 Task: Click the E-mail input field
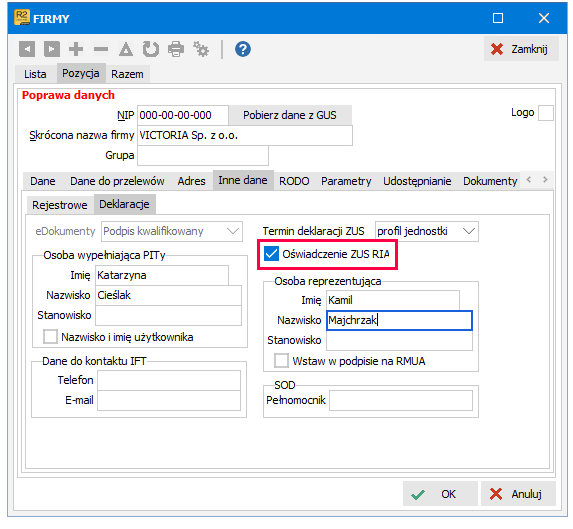pyautogui.click(x=169, y=400)
